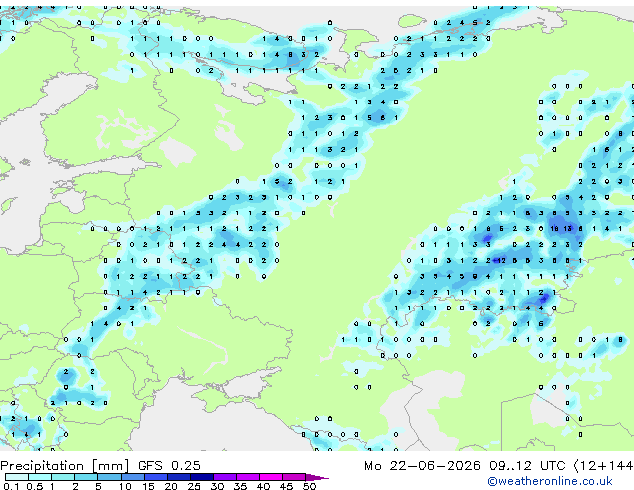Click the legend swatch between 0.5 and 1
Viewport: 634px width, 490px height.
40,477
